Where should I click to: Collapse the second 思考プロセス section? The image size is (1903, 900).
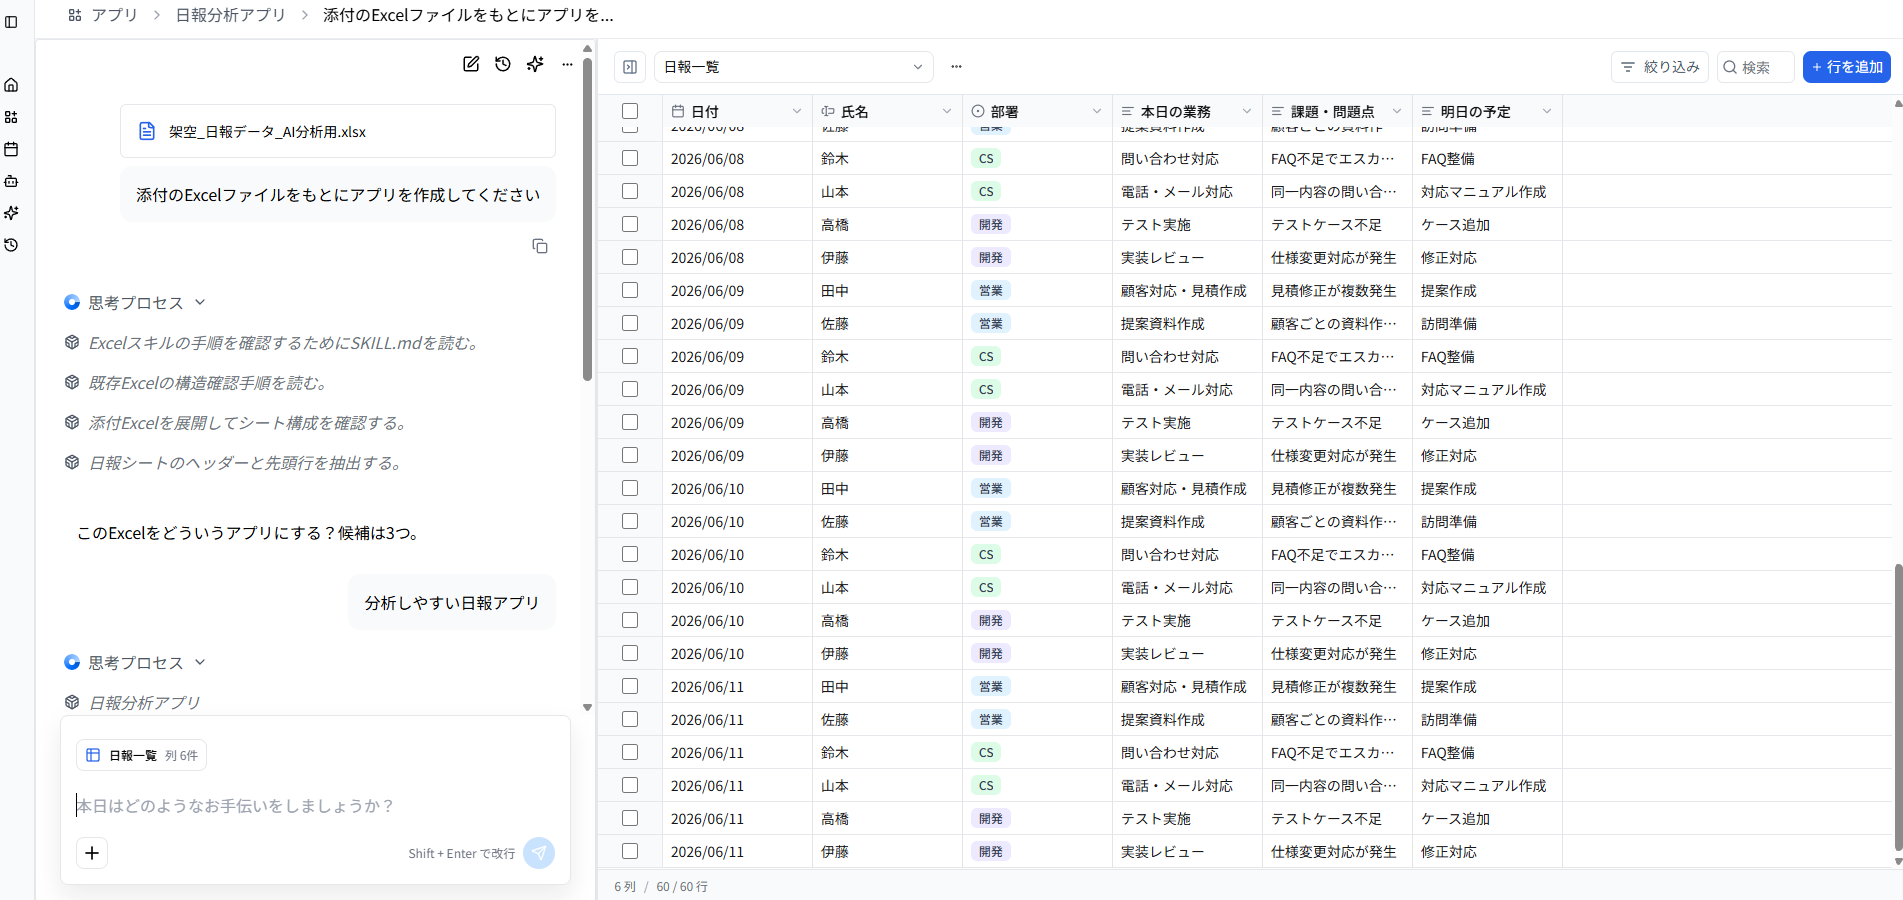pos(200,662)
